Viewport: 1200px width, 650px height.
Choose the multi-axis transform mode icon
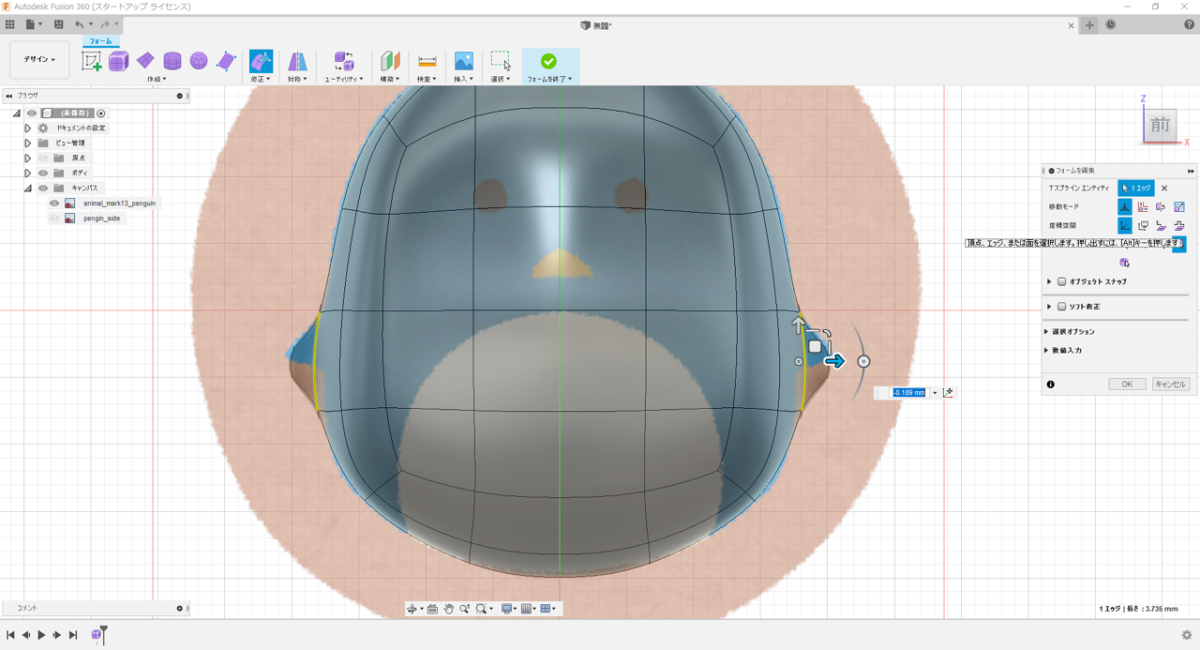[1125, 206]
